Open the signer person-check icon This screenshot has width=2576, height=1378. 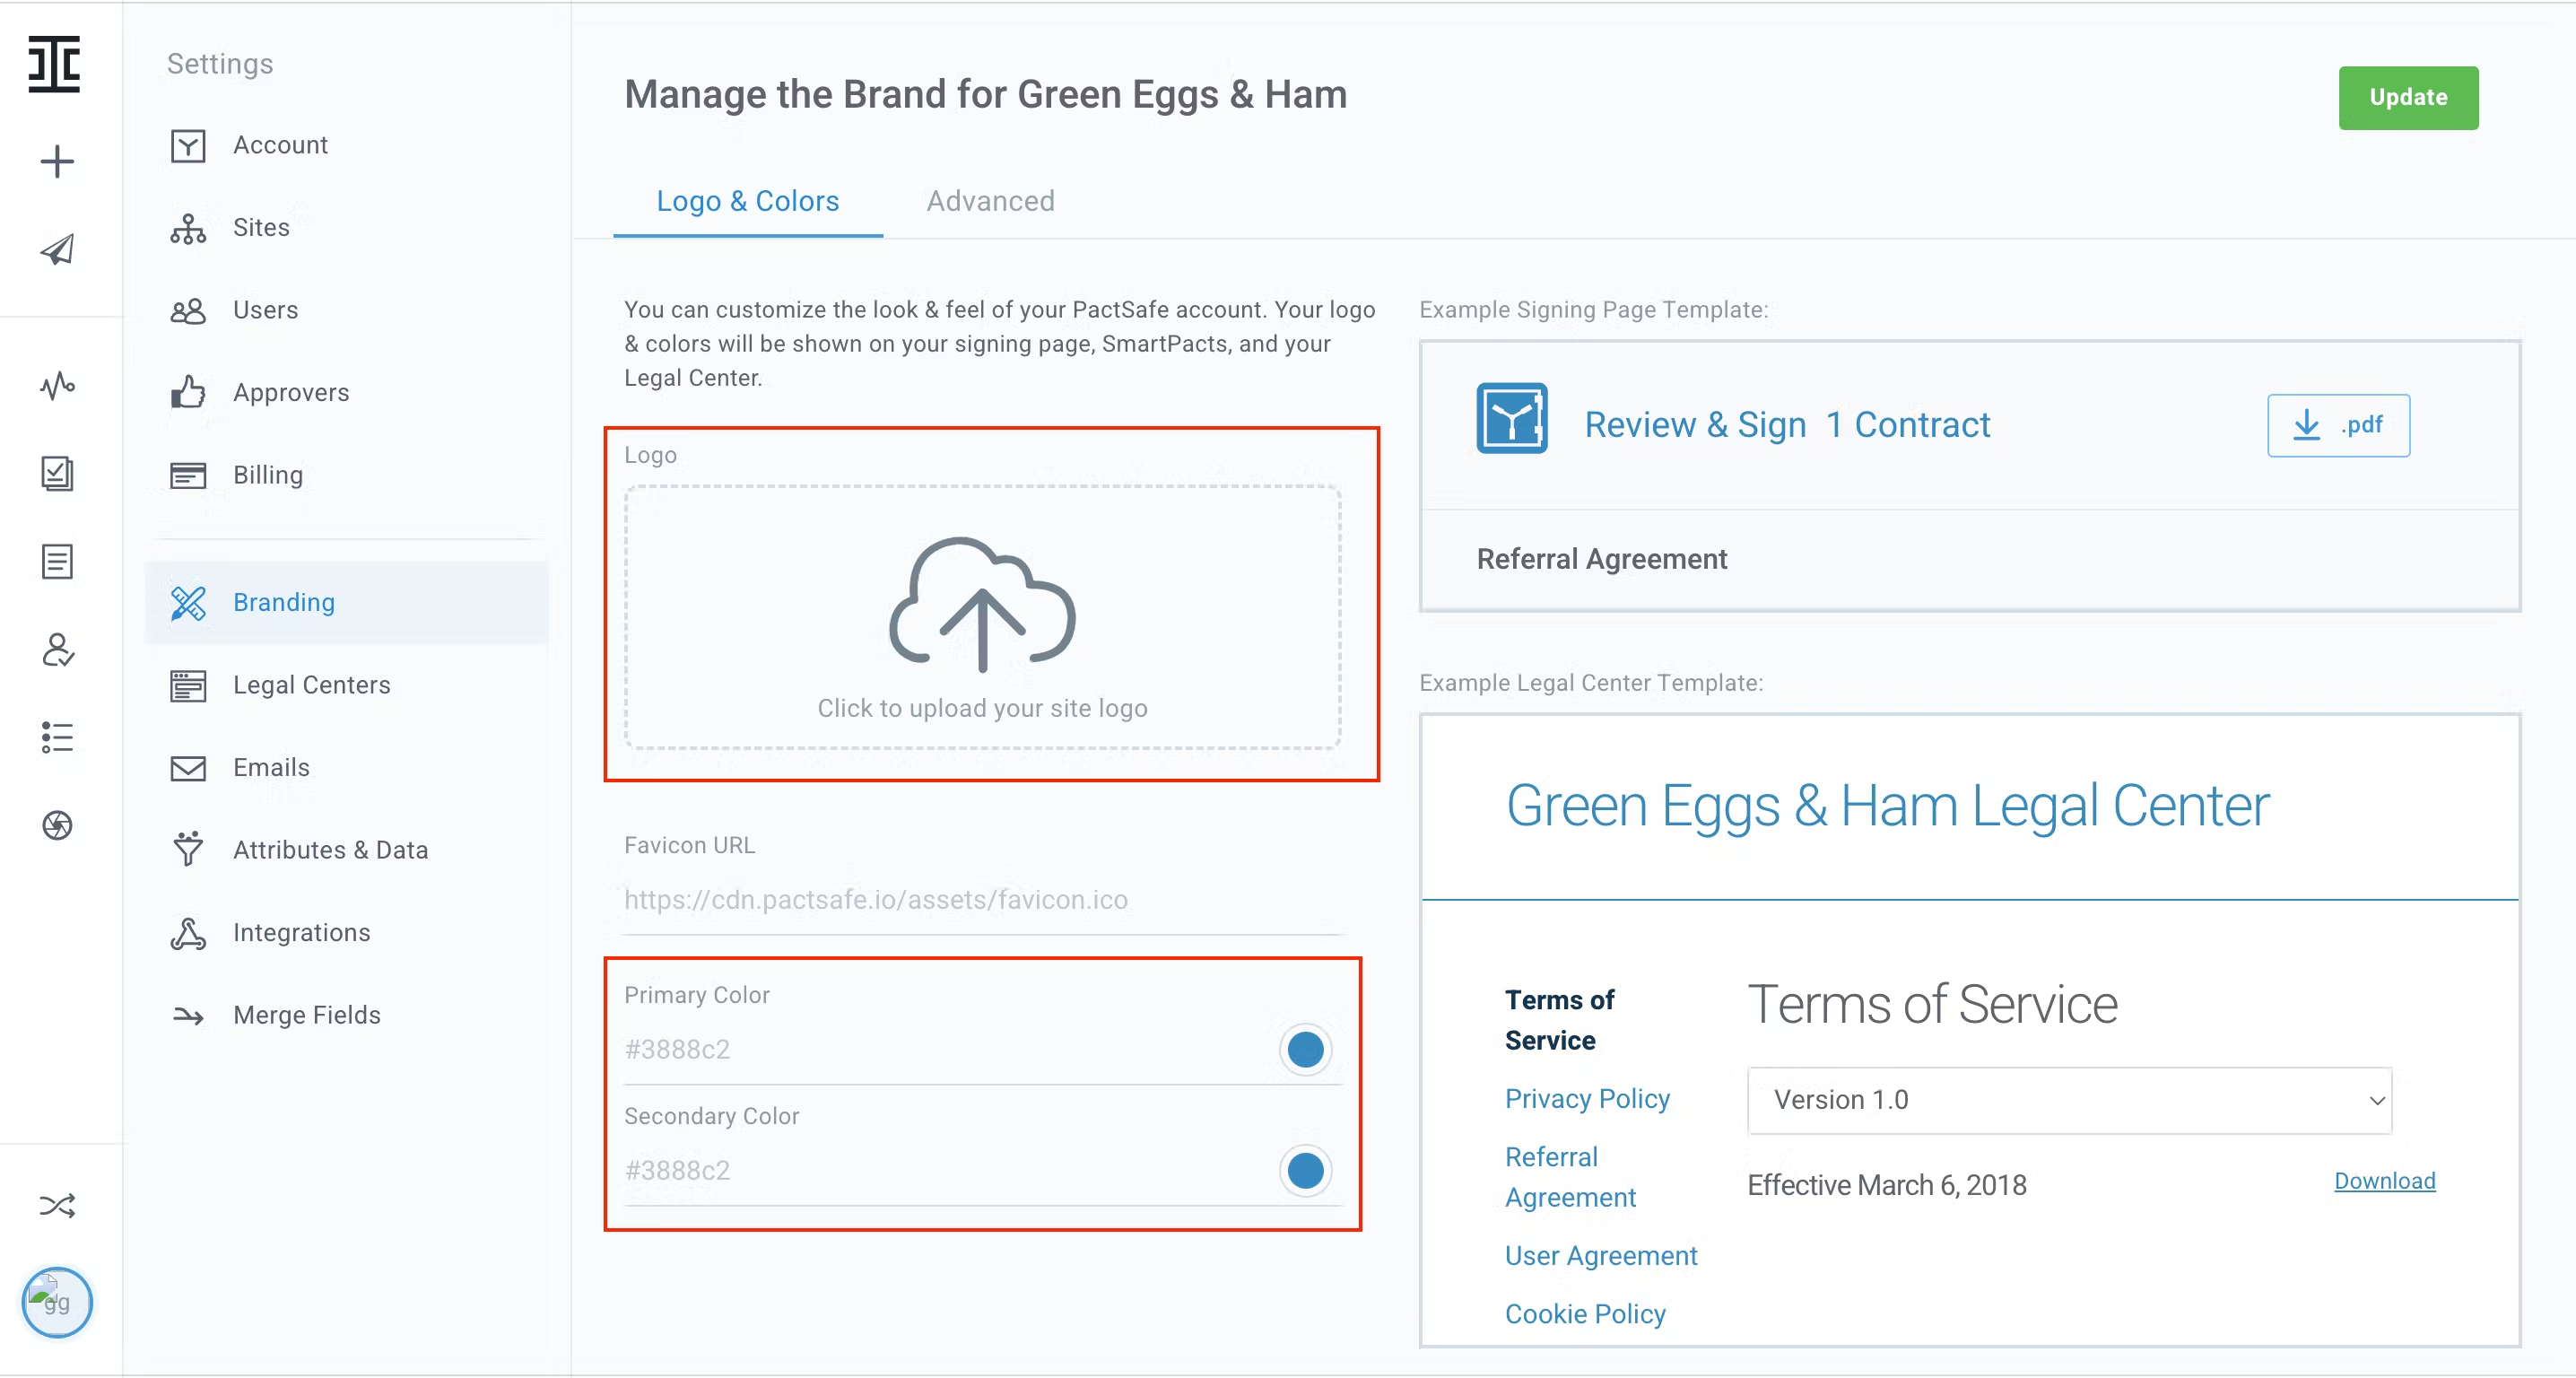pyautogui.click(x=57, y=649)
